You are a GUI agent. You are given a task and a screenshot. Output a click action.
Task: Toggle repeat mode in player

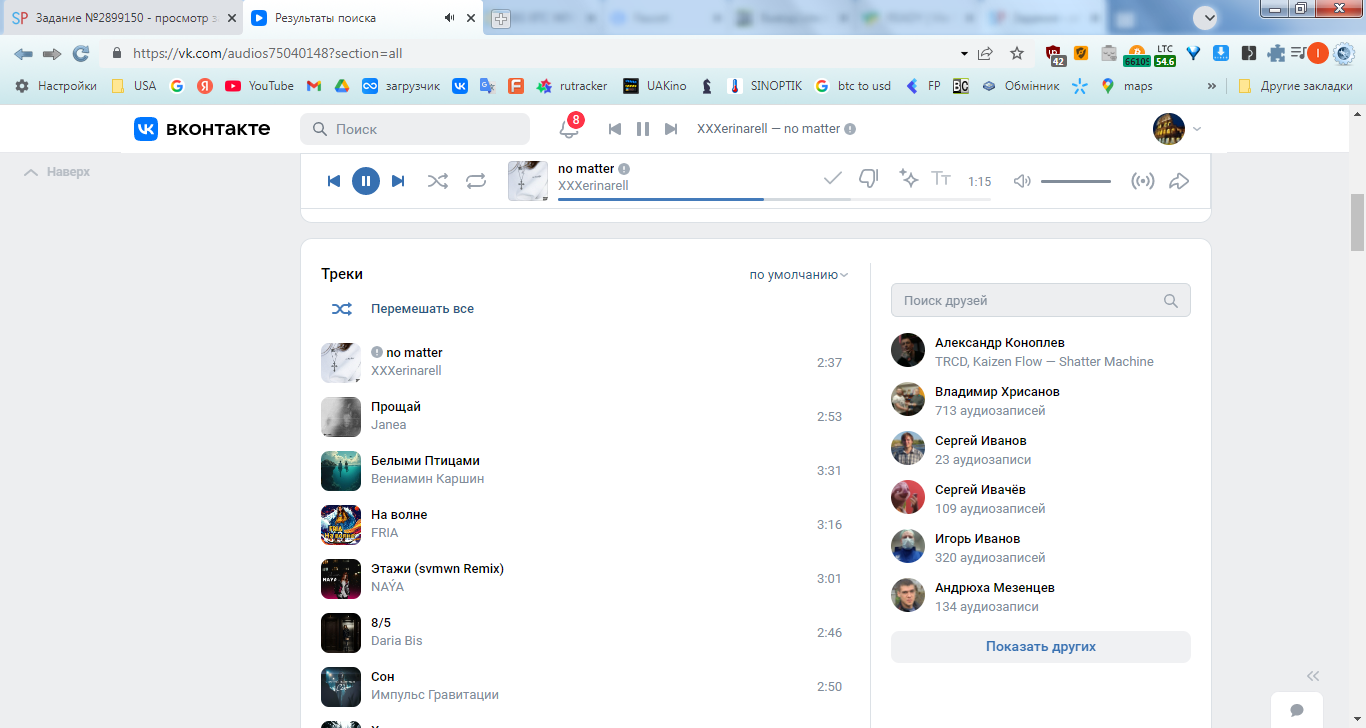pos(476,181)
